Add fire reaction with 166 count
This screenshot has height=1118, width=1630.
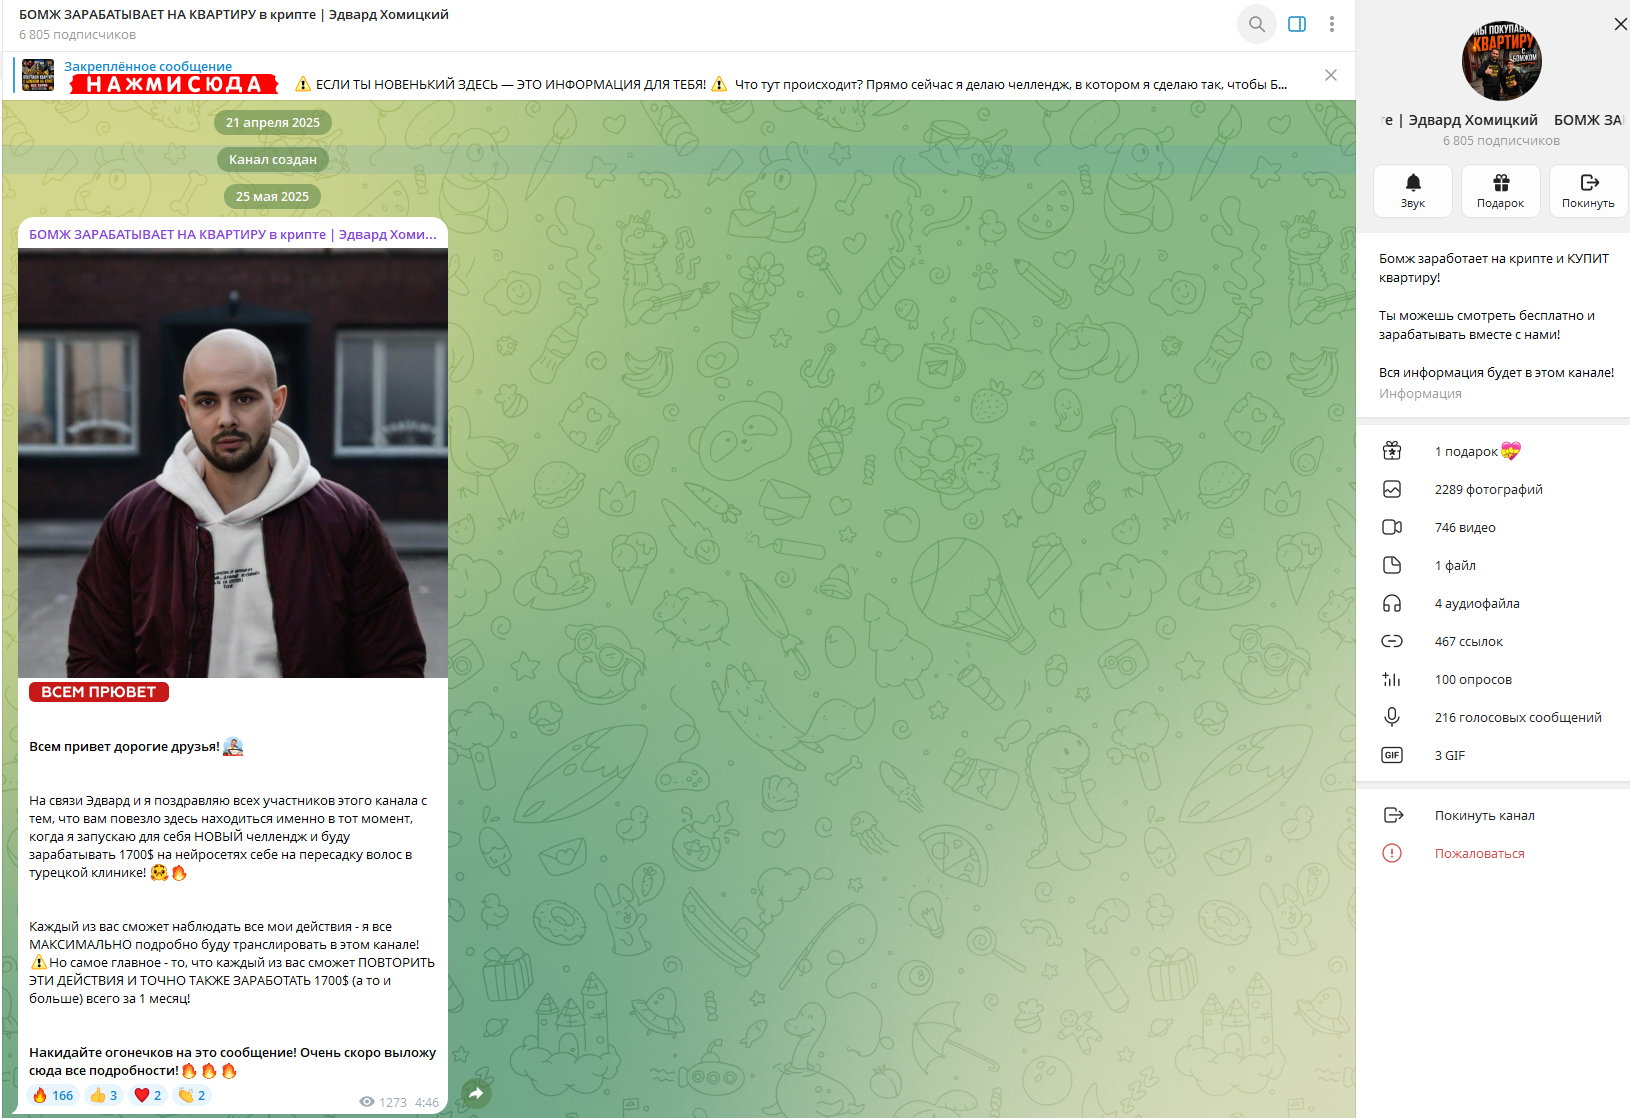tap(53, 1095)
